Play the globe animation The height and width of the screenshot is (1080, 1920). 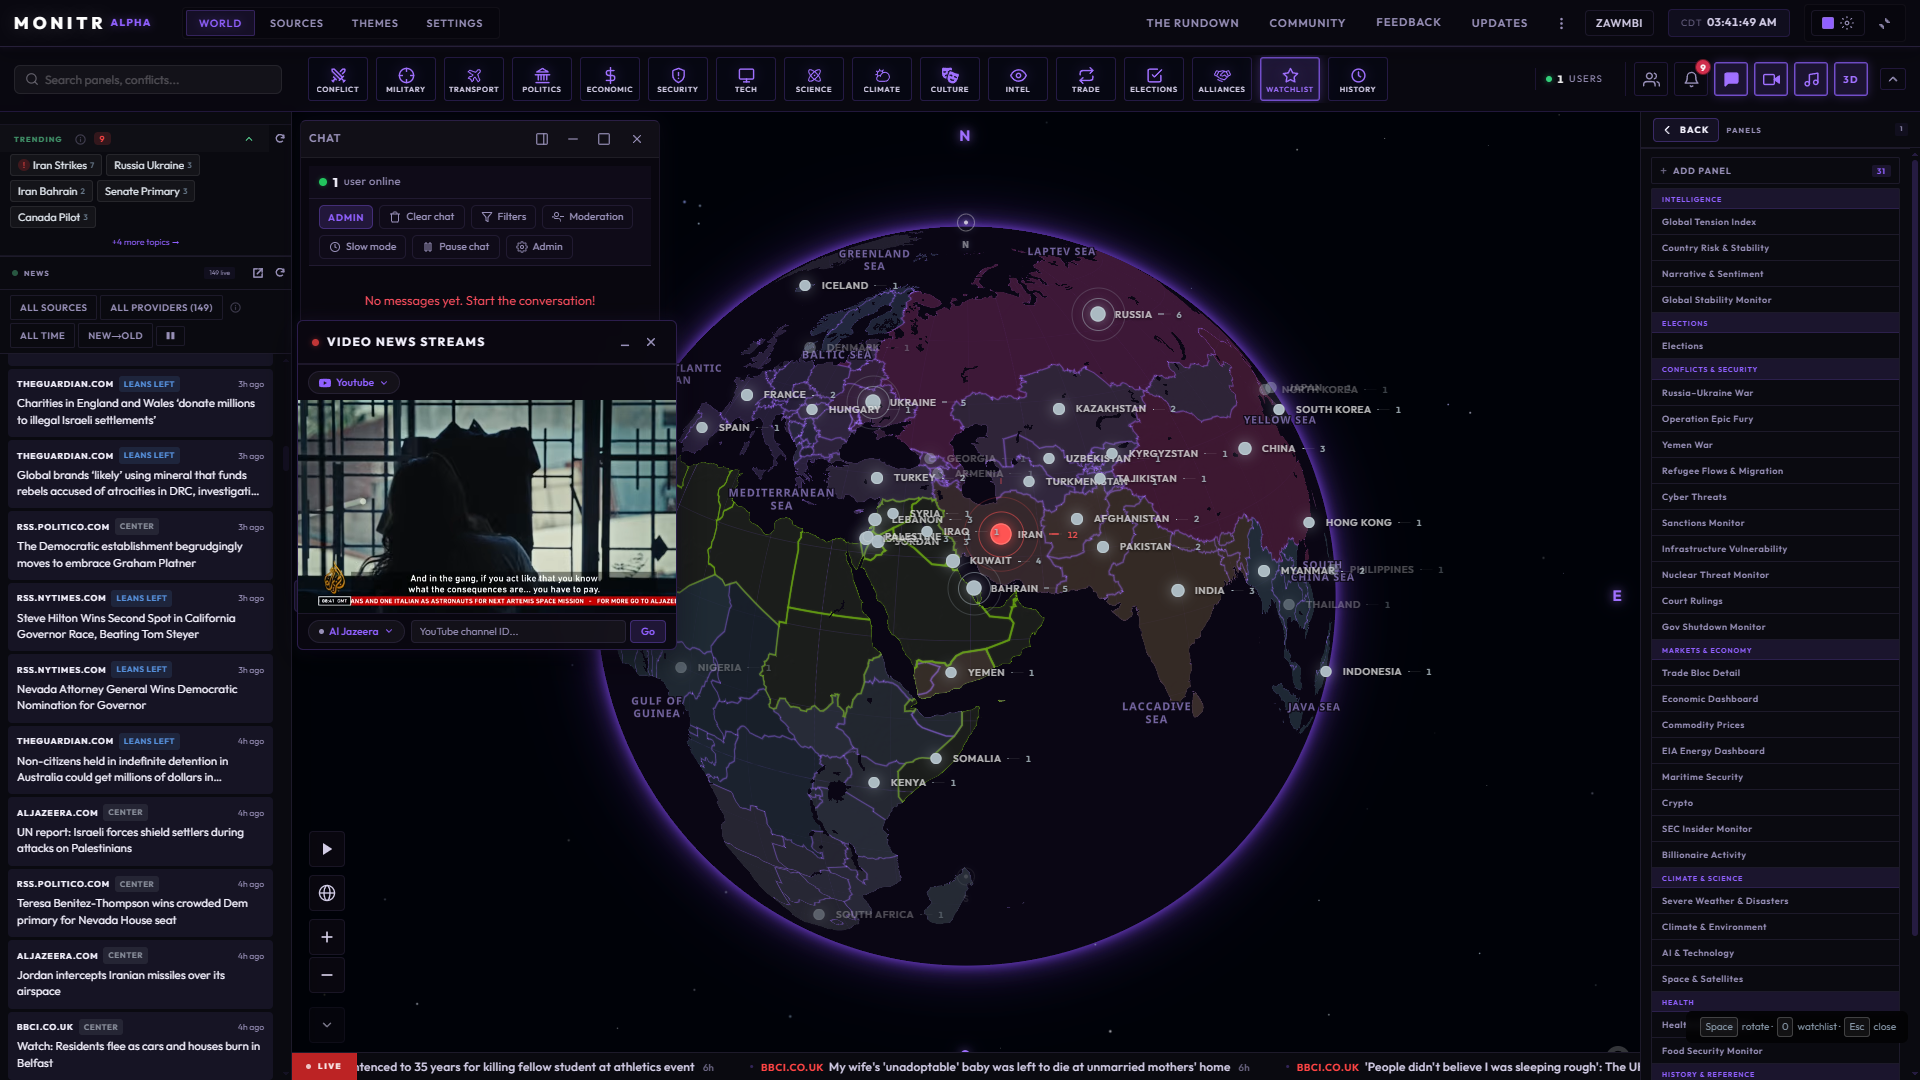click(327, 849)
